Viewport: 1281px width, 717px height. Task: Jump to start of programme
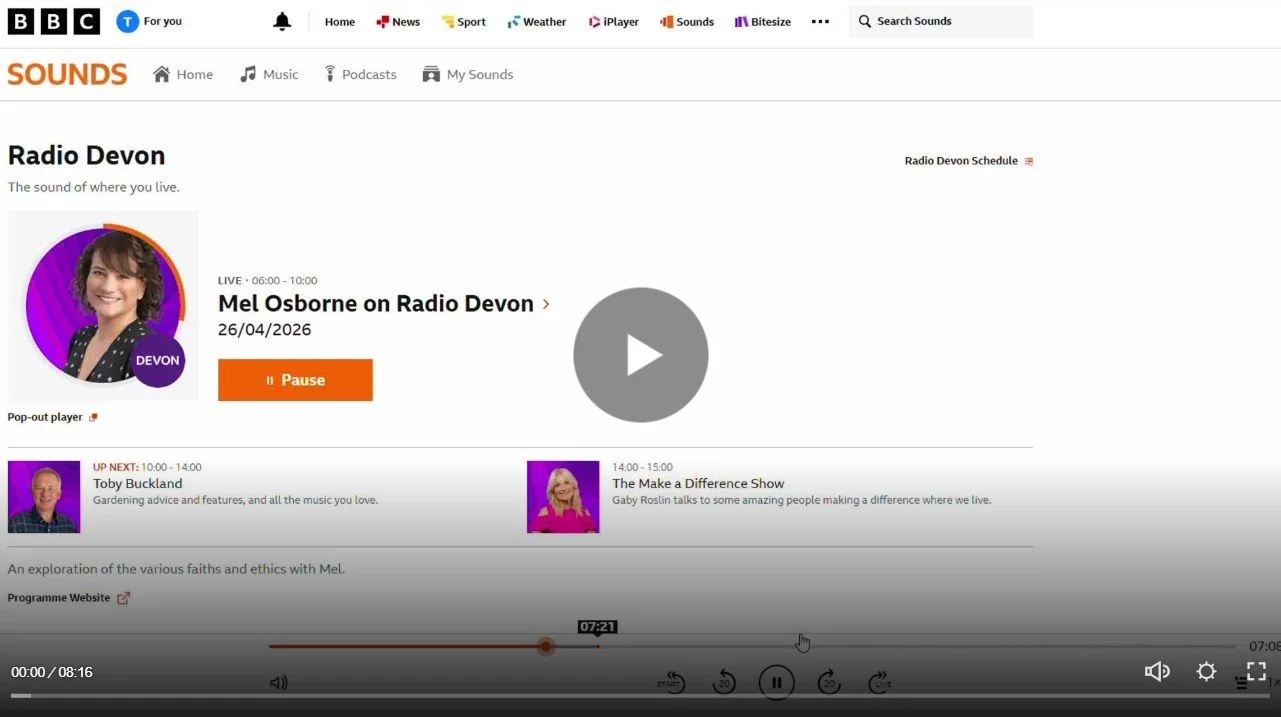(x=672, y=683)
